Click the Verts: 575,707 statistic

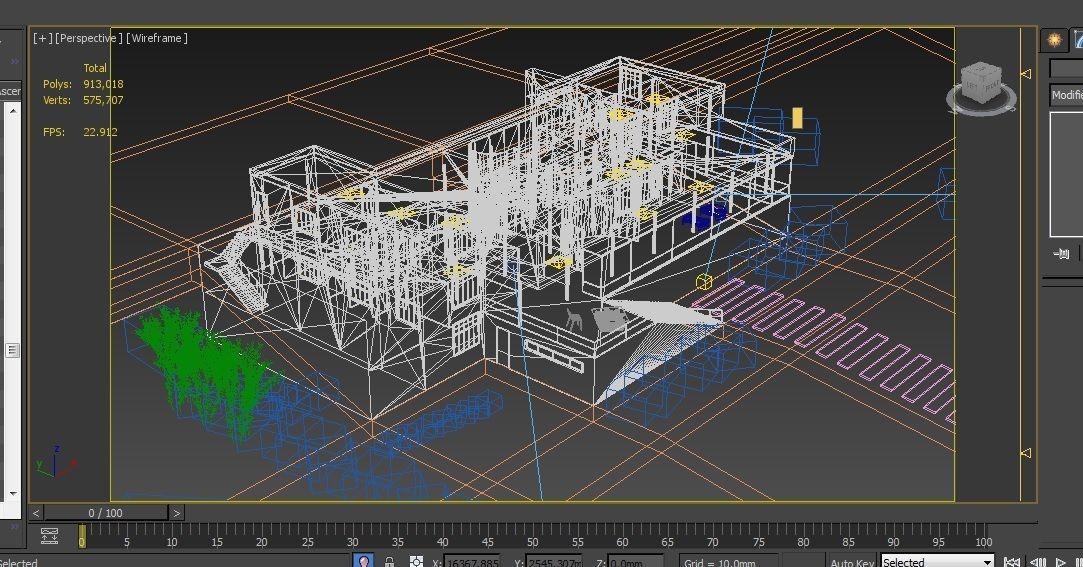(x=83, y=100)
